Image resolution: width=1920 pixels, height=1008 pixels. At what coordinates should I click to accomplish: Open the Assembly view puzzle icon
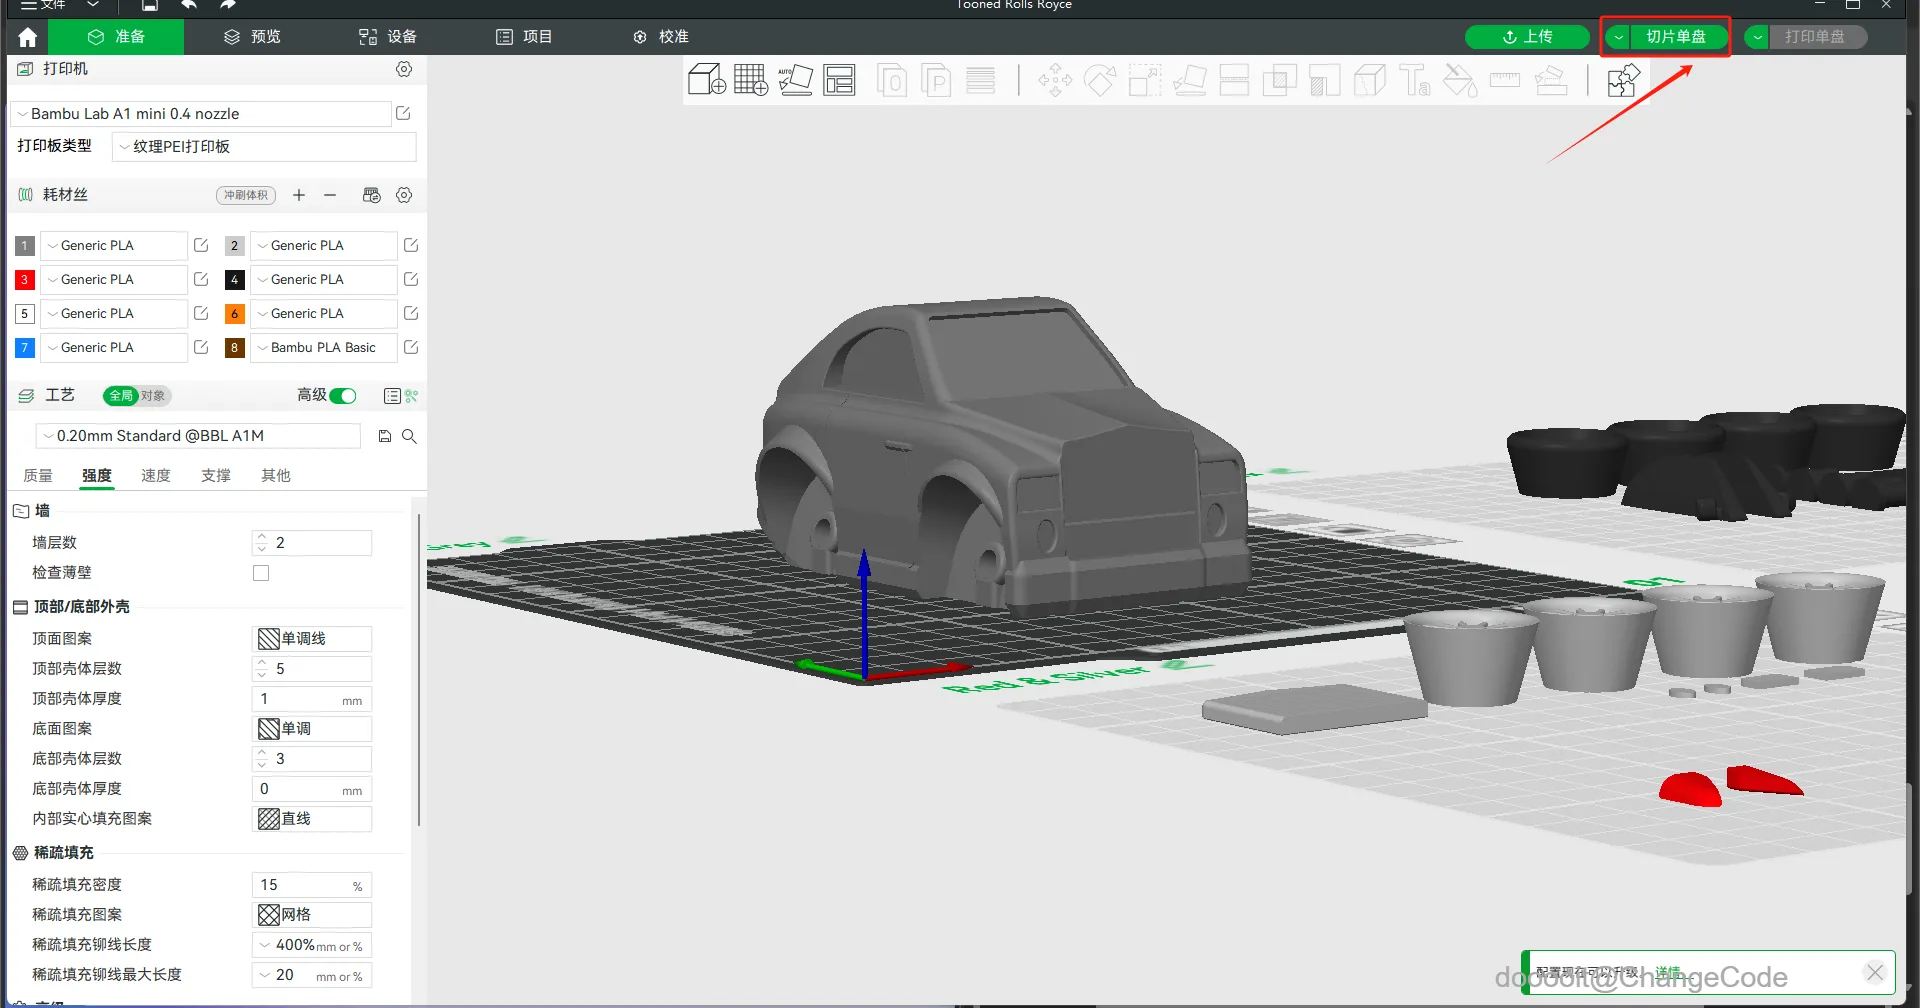point(1623,80)
